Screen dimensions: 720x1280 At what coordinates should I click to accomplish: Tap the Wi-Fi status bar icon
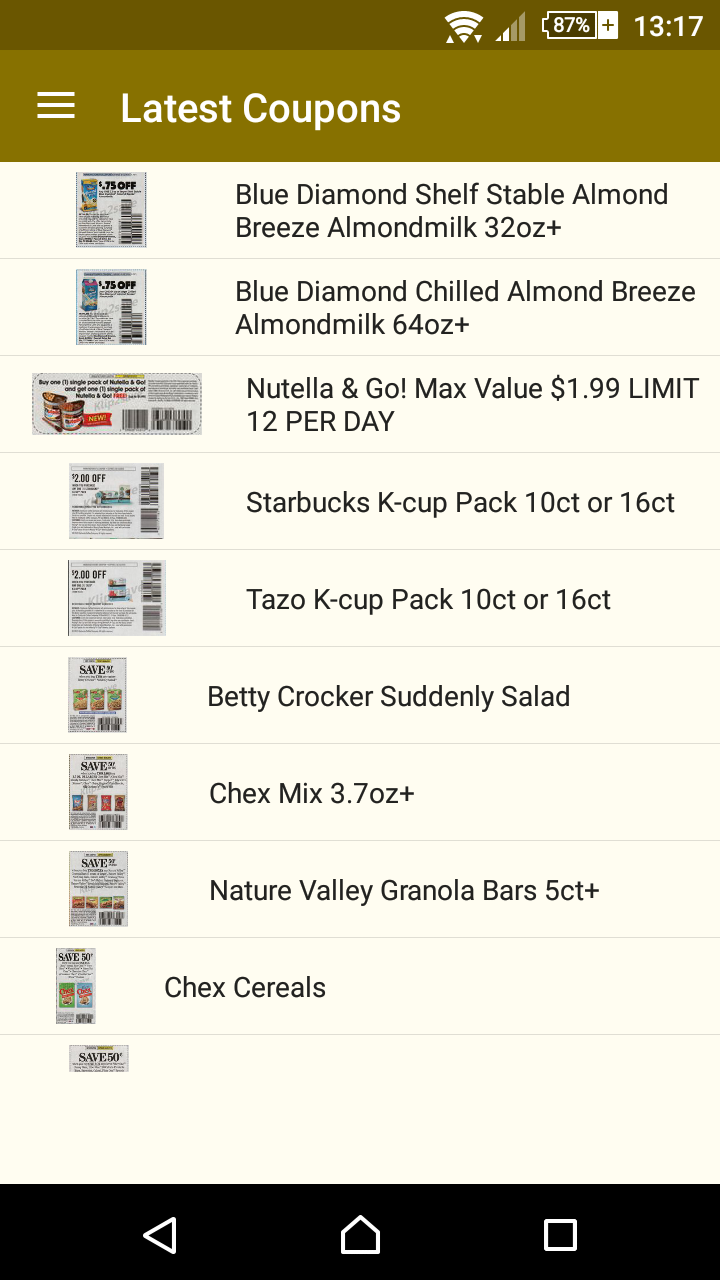[464, 26]
